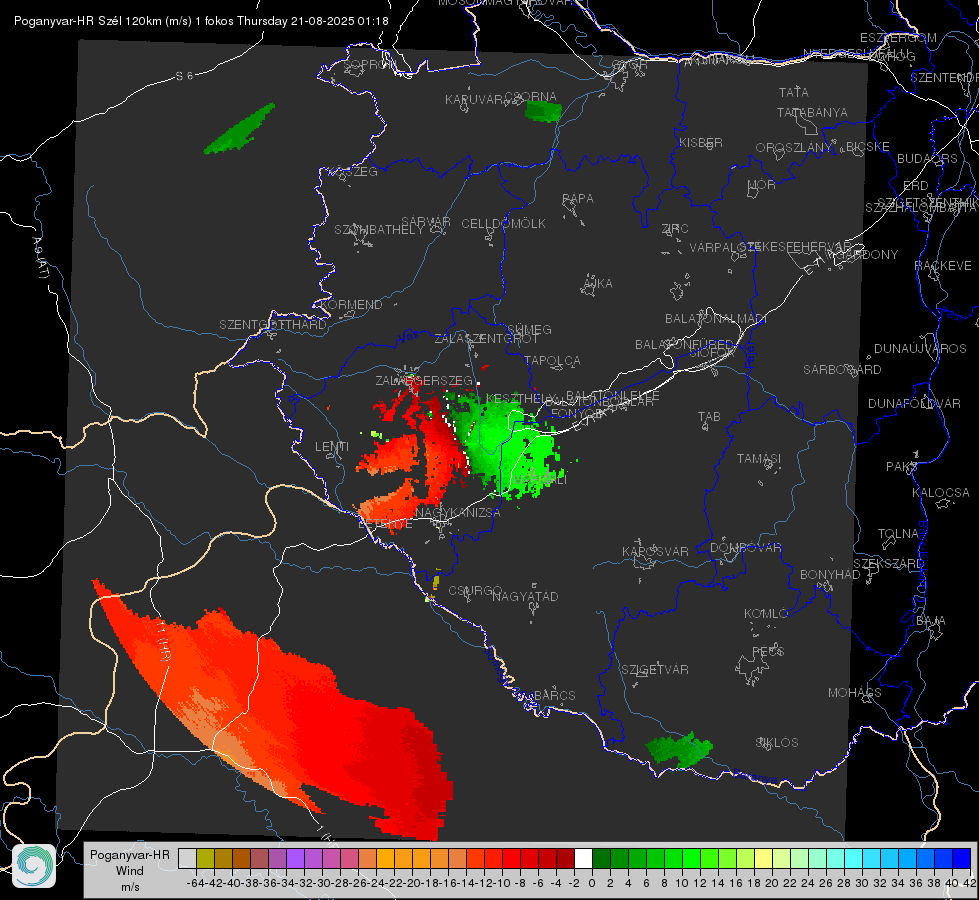Screen dimensions: 979x900
Task: Select the CELLDOMOLK label
Action: point(503,224)
